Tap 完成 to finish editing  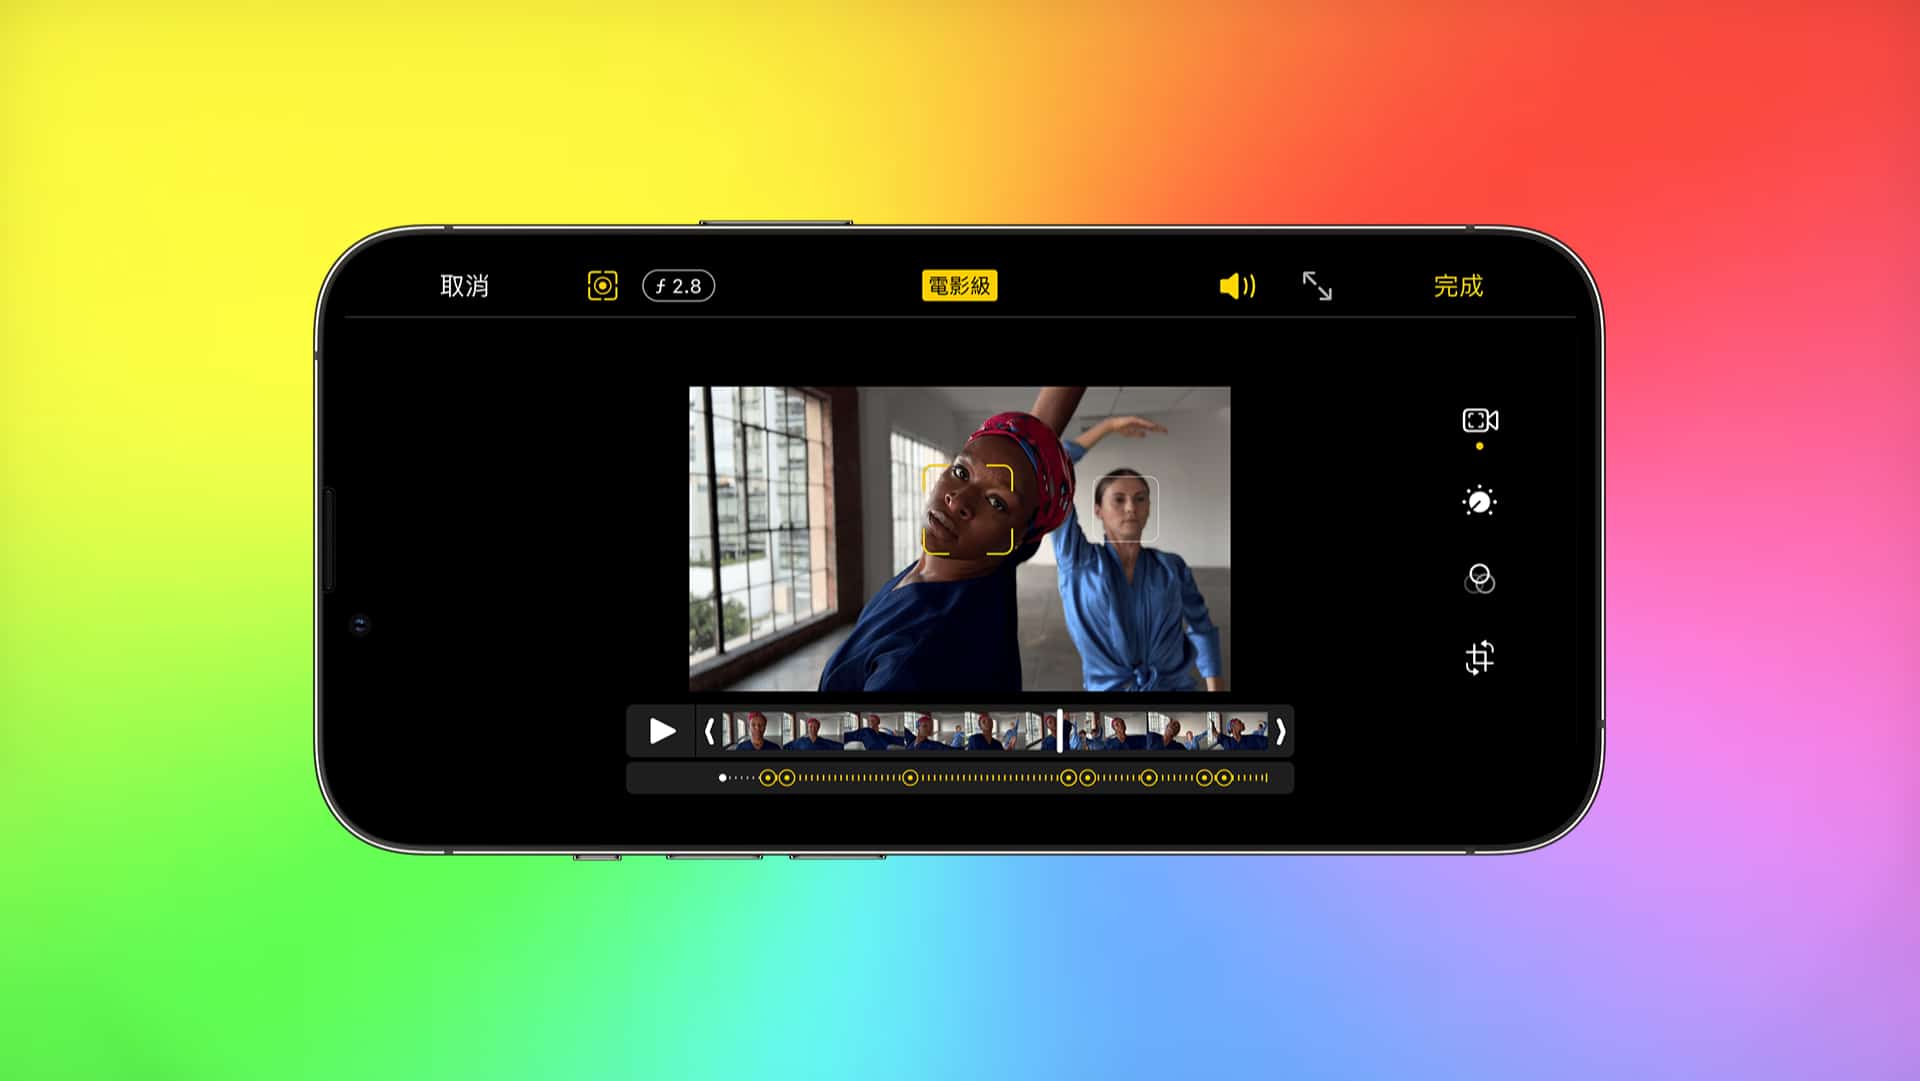tap(1458, 286)
